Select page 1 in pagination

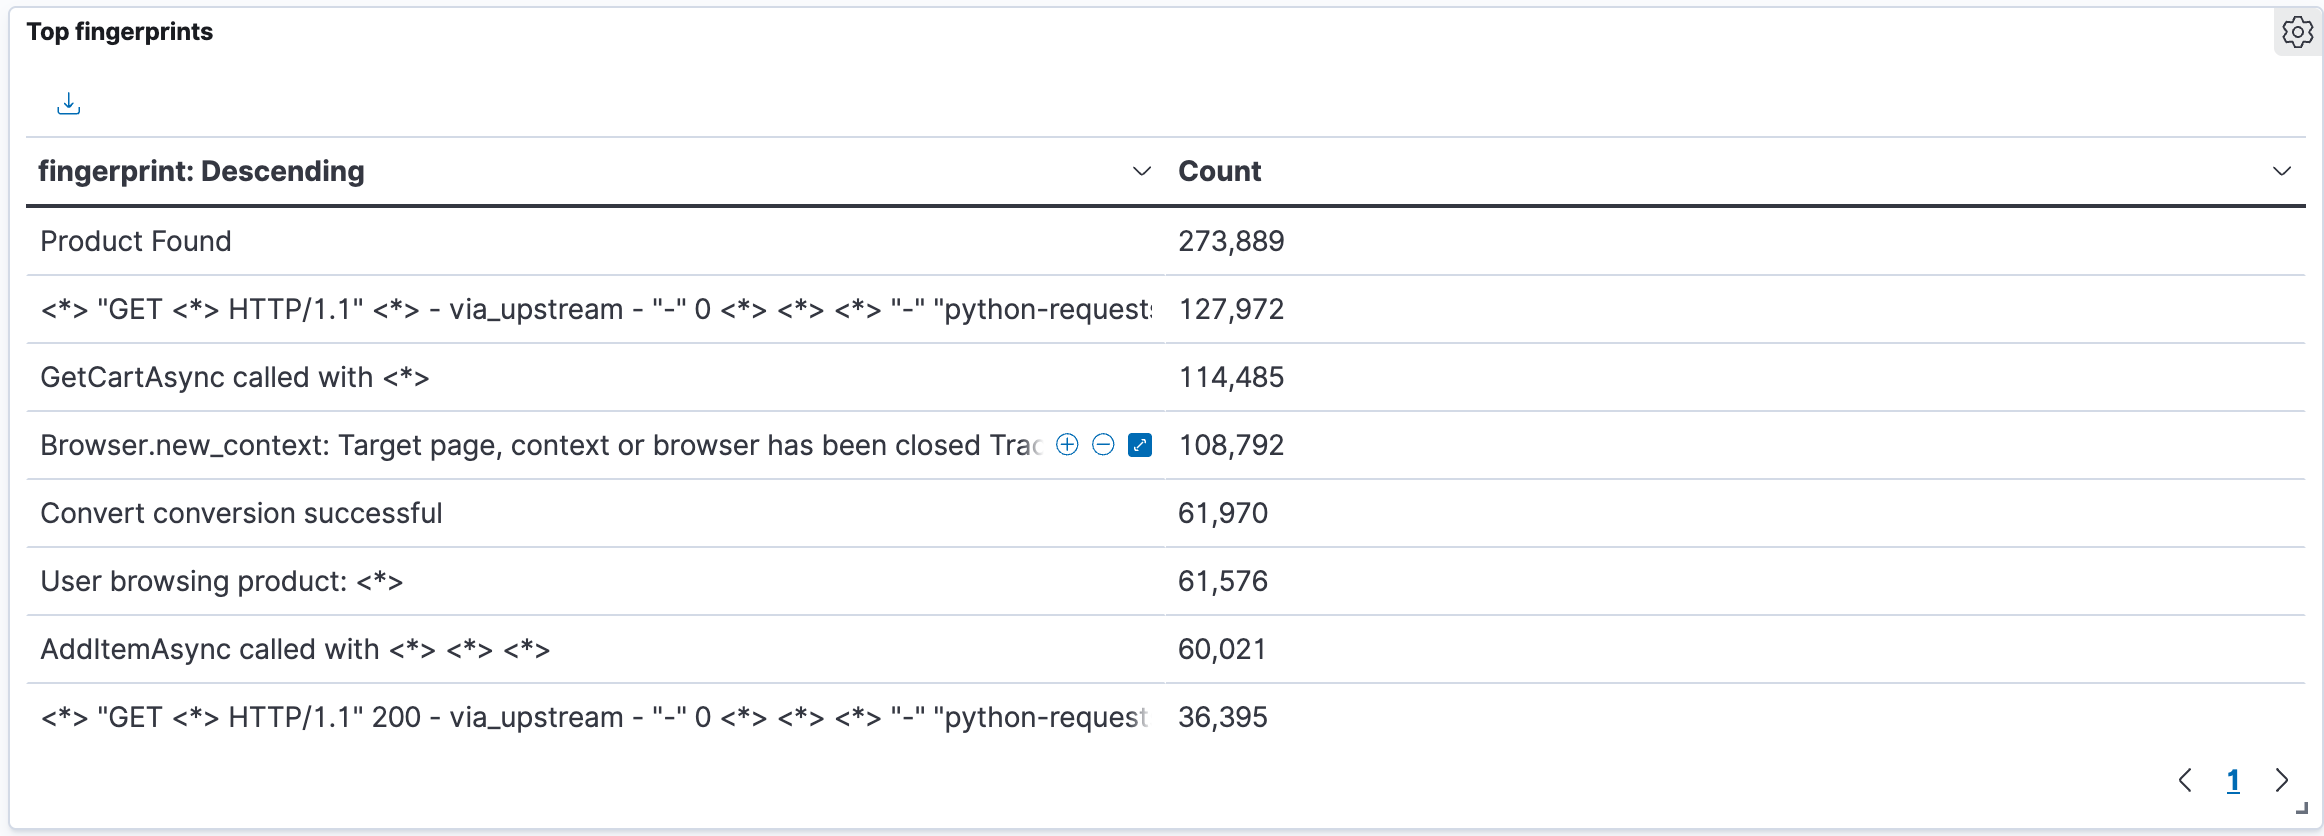tap(2233, 780)
